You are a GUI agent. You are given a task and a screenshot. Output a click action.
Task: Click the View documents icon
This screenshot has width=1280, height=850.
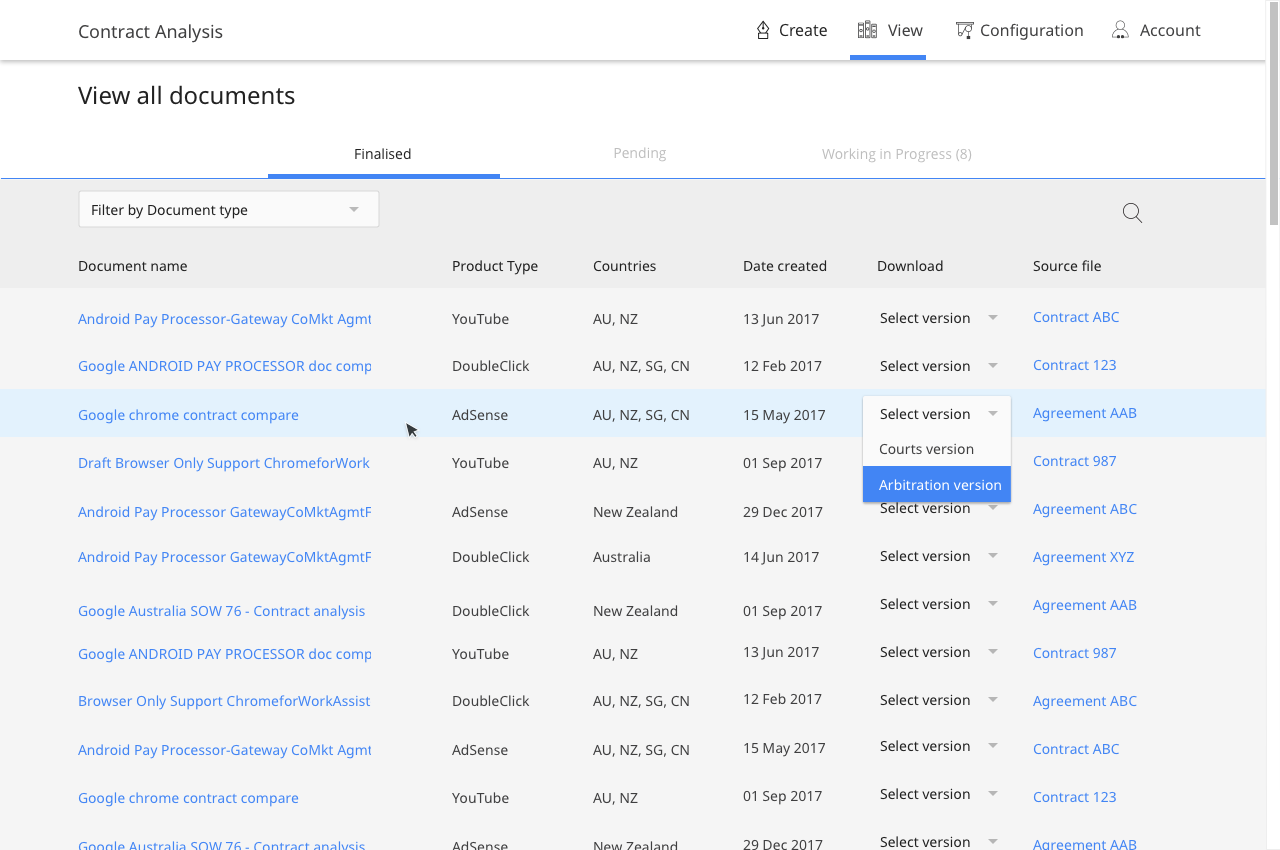(867, 30)
